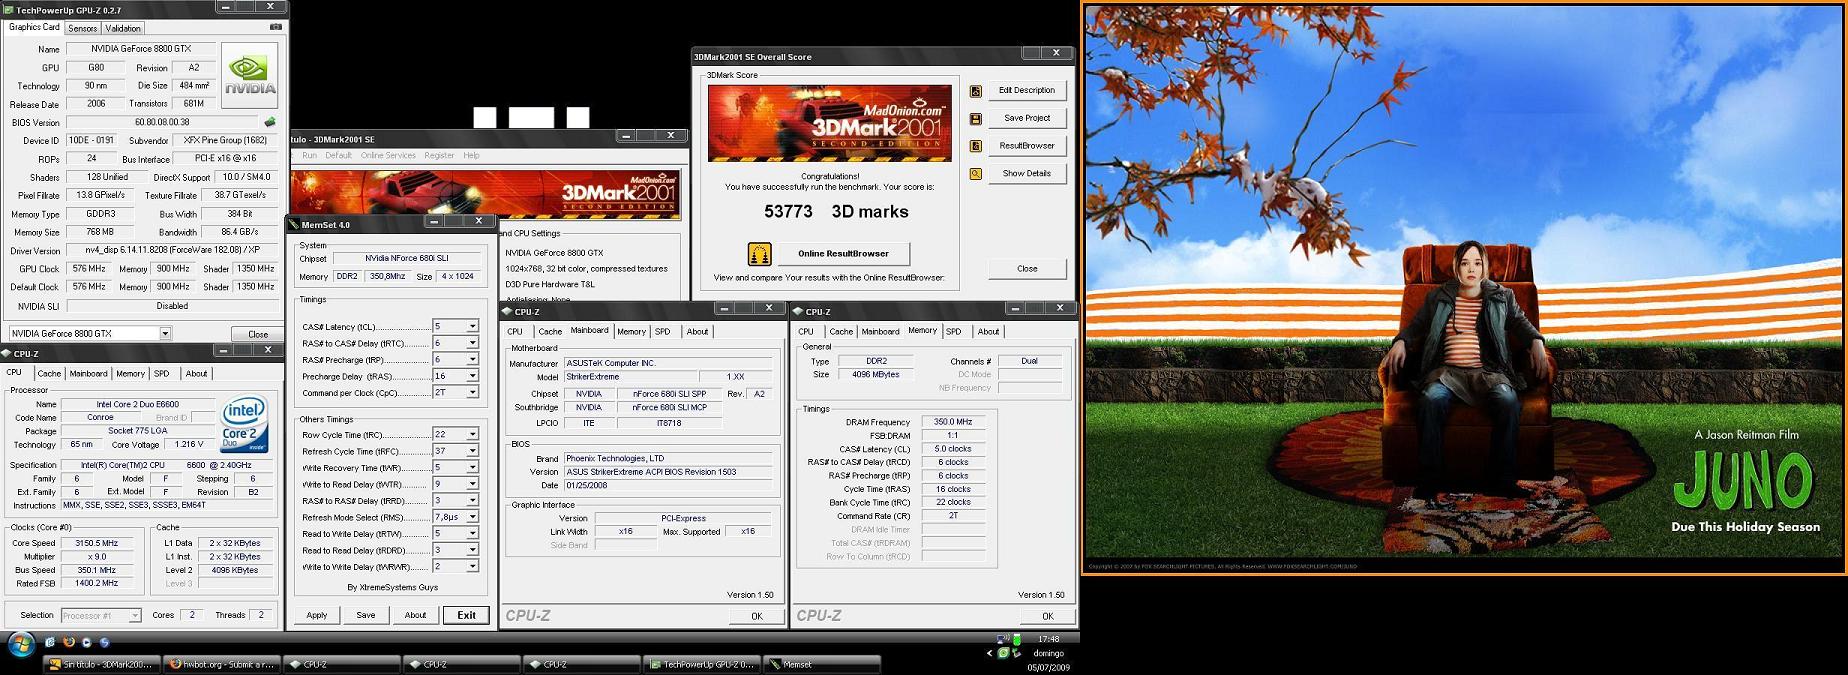Click the Core Speed value field in CPU-Z

point(97,544)
